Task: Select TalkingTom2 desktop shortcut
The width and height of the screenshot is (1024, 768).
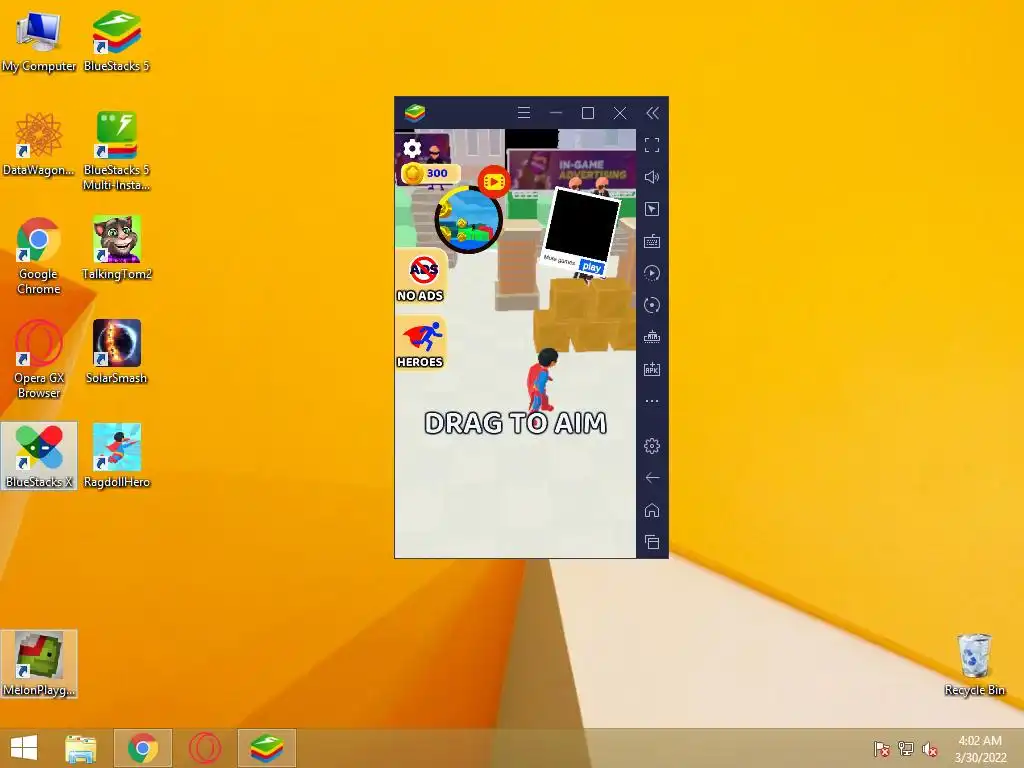Action: coord(116,248)
